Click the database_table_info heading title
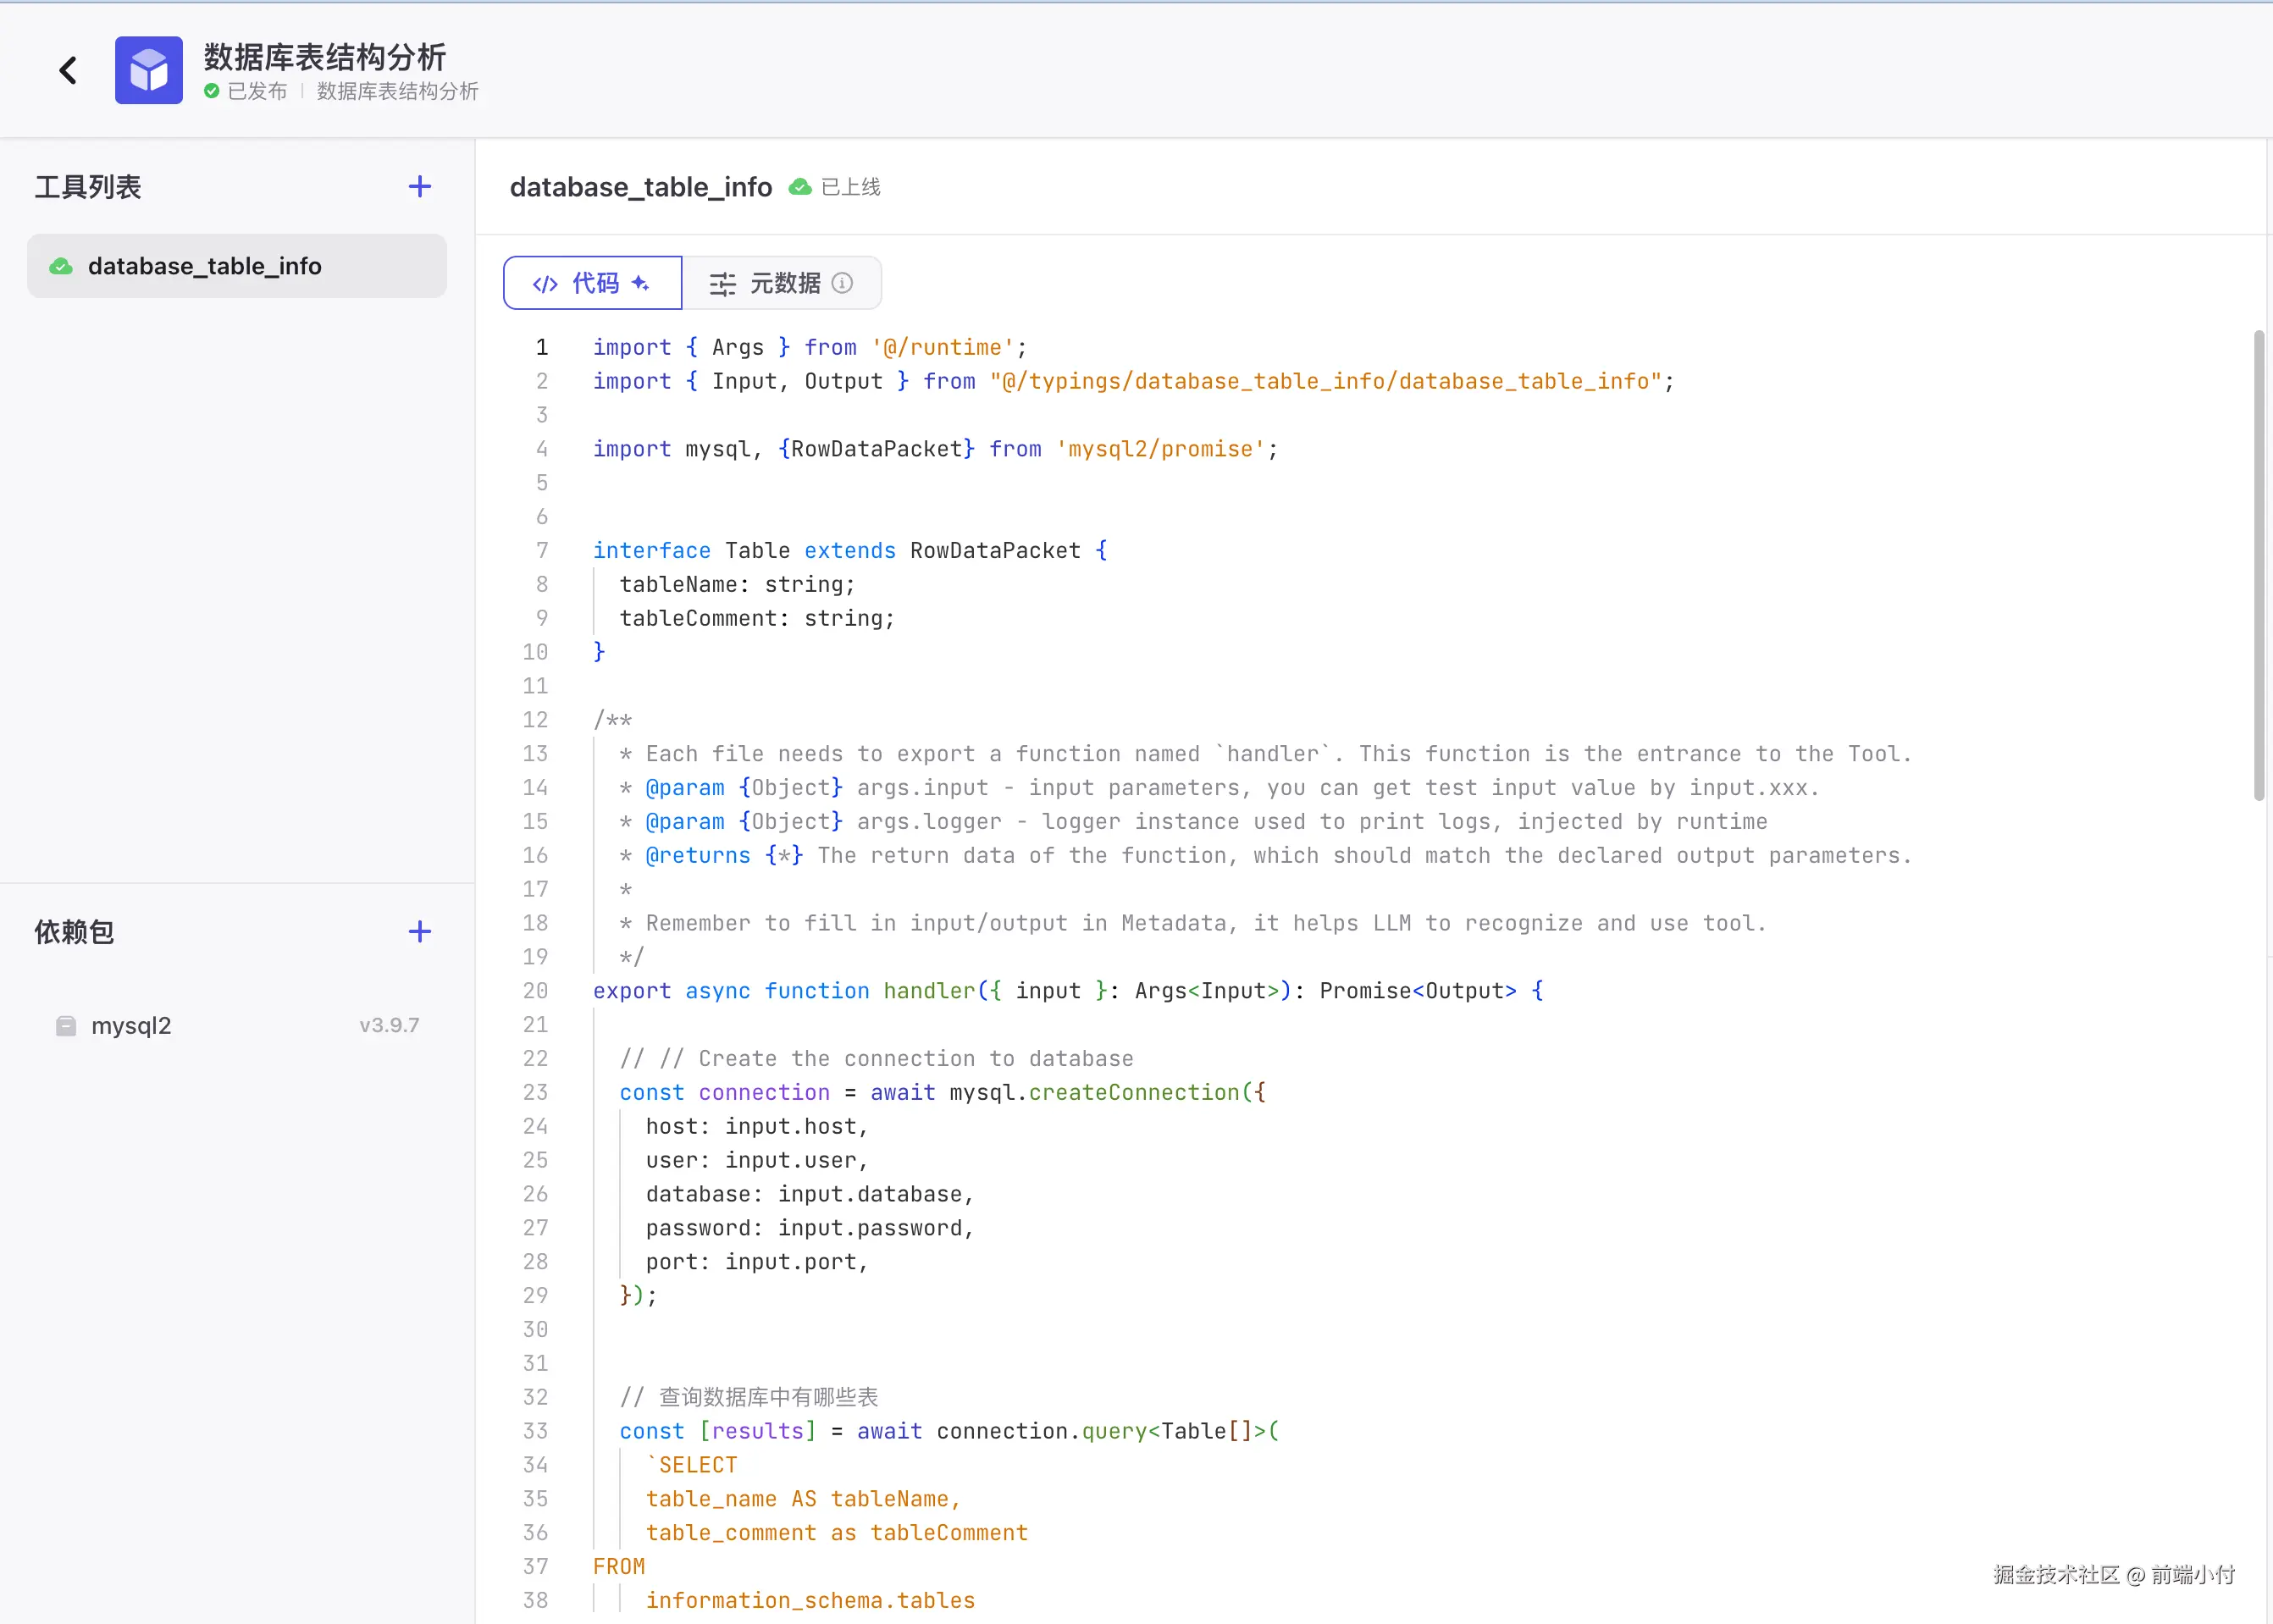The width and height of the screenshot is (2273, 1624). (x=641, y=187)
